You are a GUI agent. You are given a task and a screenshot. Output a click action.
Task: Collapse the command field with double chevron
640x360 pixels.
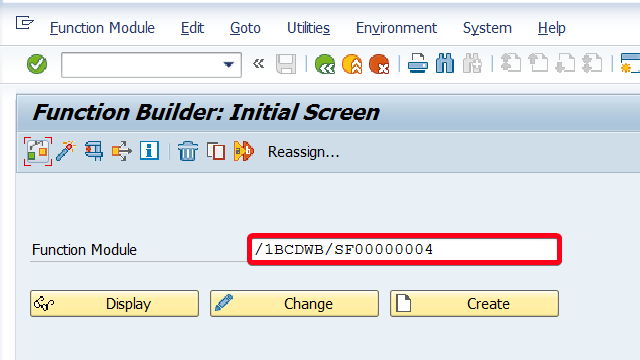coord(258,64)
